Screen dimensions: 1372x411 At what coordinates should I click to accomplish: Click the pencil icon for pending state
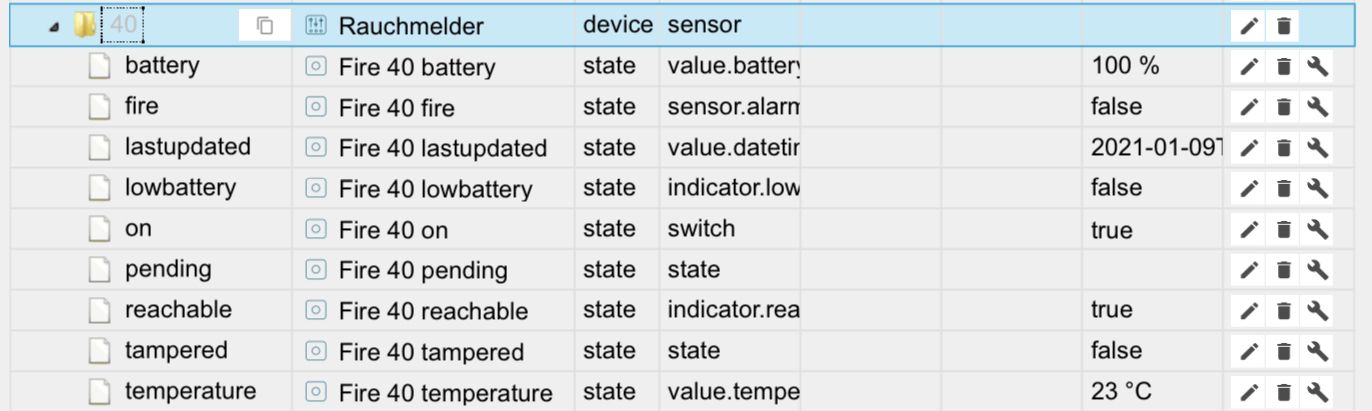coord(1248,270)
